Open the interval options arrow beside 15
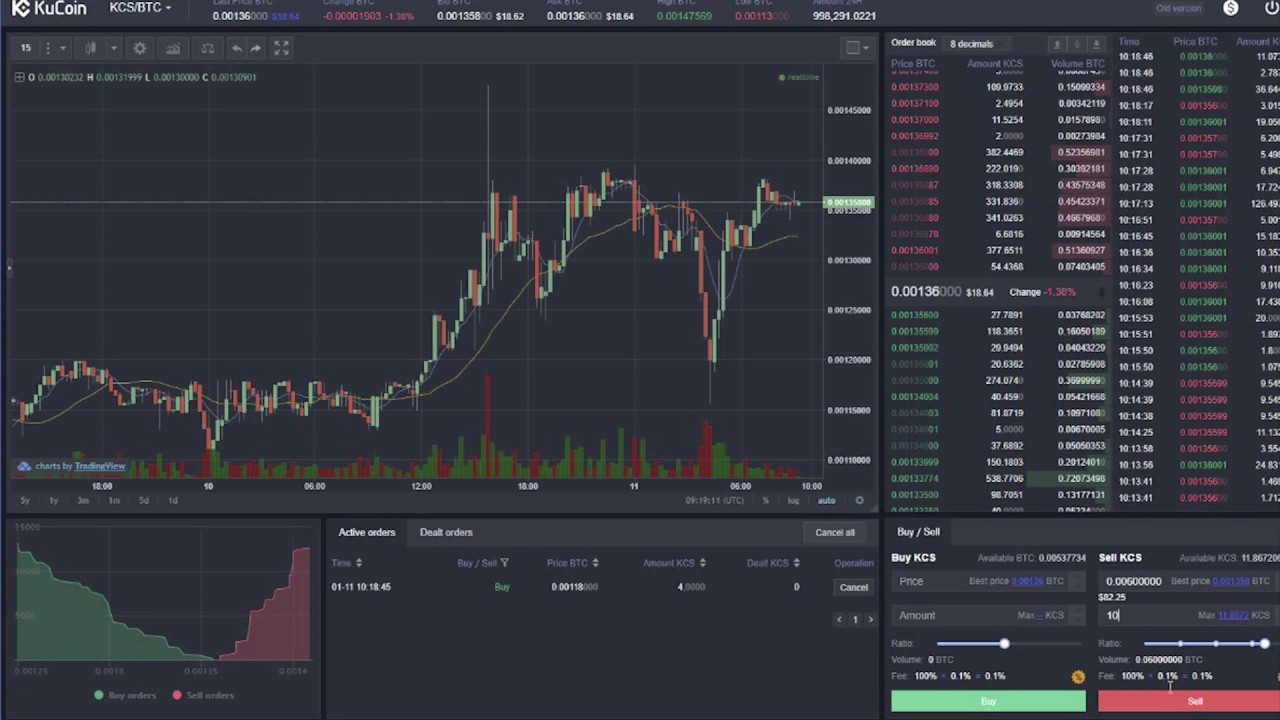The image size is (1280, 720). tap(62, 48)
